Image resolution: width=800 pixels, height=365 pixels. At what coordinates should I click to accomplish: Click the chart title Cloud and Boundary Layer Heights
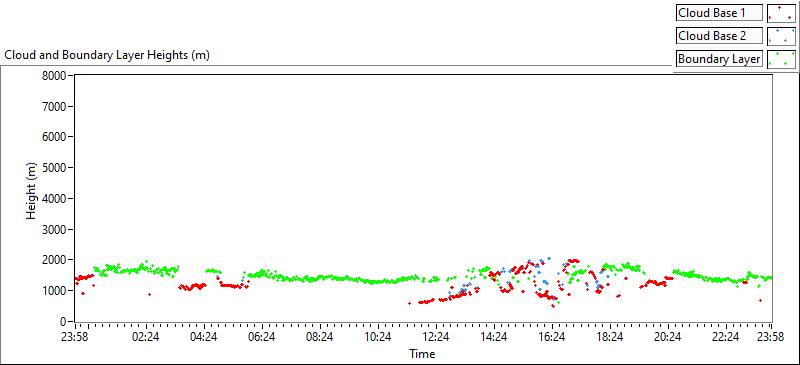[107, 55]
